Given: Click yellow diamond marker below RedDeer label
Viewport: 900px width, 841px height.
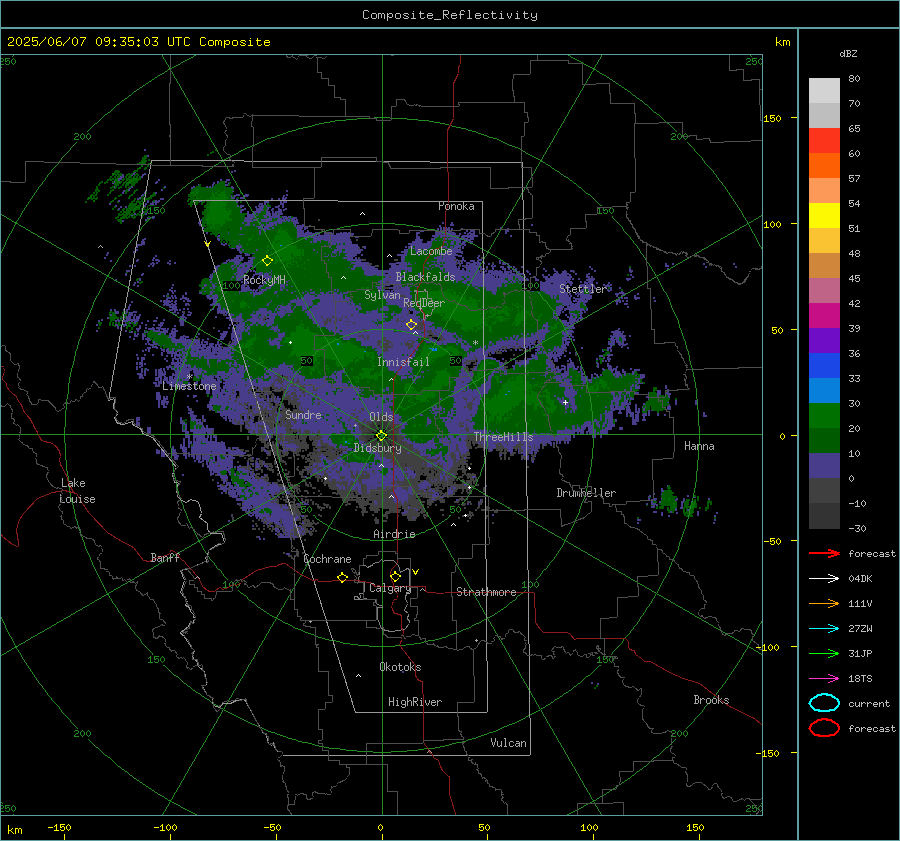Looking at the screenshot, I should tap(411, 325).
